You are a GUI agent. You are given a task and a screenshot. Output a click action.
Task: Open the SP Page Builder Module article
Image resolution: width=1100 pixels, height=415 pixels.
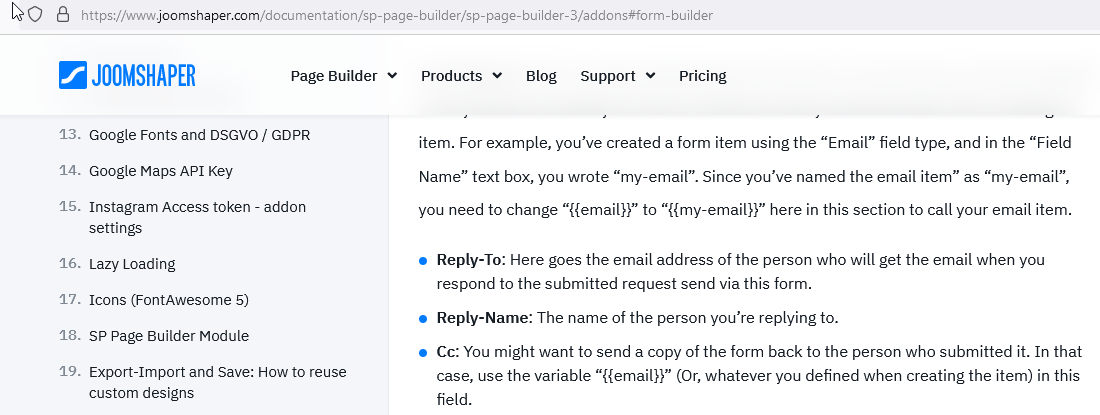[169, 336]
